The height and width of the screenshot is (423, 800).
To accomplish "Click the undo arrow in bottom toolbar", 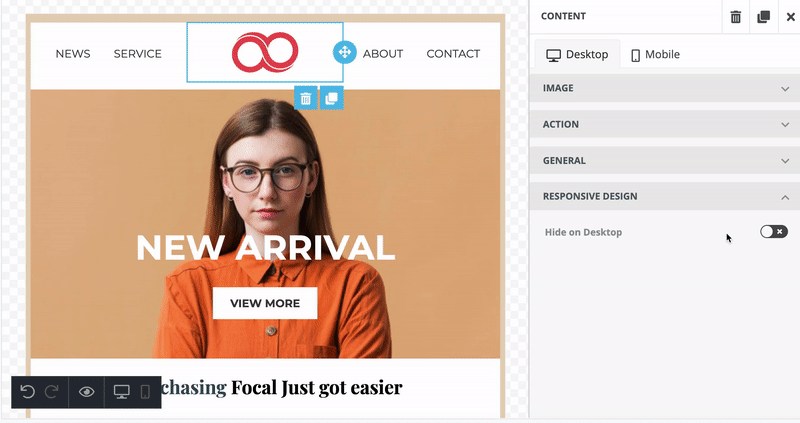I will [x=28, y=392].
